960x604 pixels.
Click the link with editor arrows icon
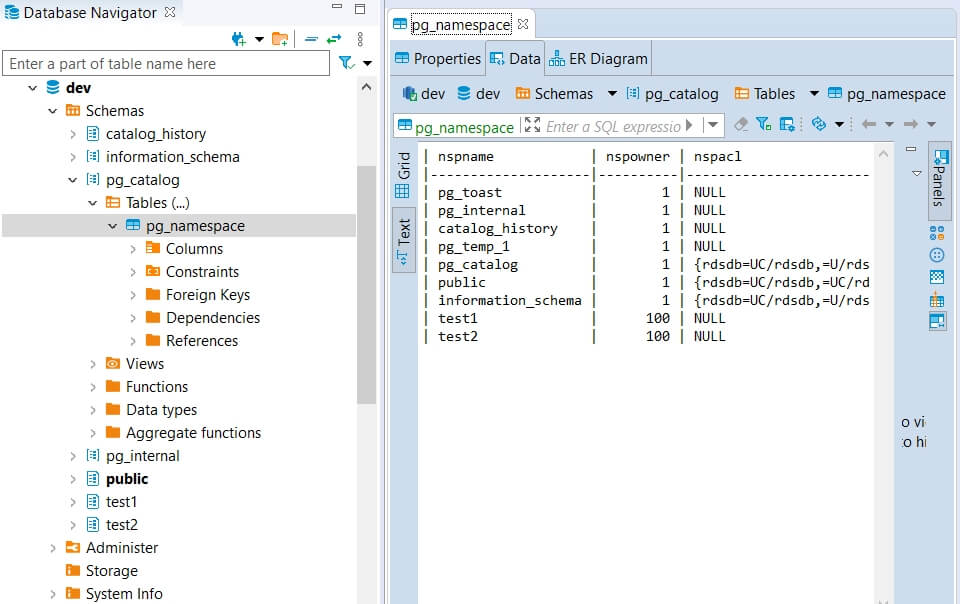tap(334, 39)
